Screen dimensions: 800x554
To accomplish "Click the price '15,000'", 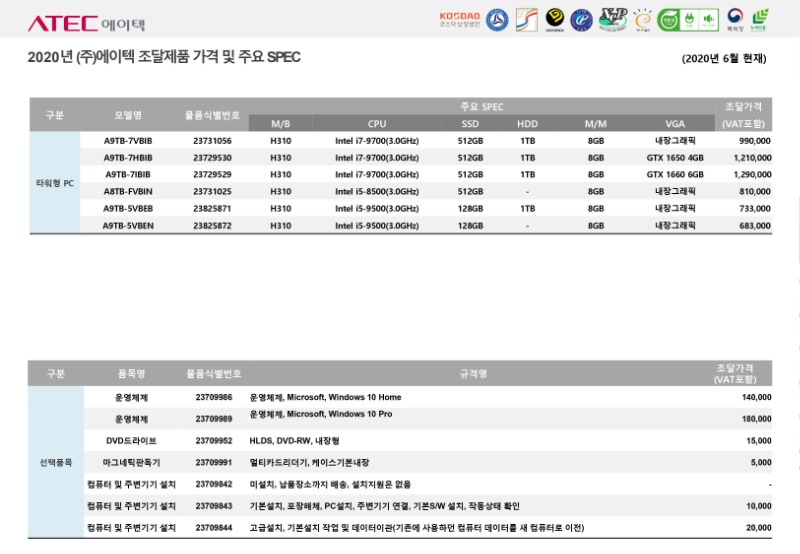I will coord(759,441).
